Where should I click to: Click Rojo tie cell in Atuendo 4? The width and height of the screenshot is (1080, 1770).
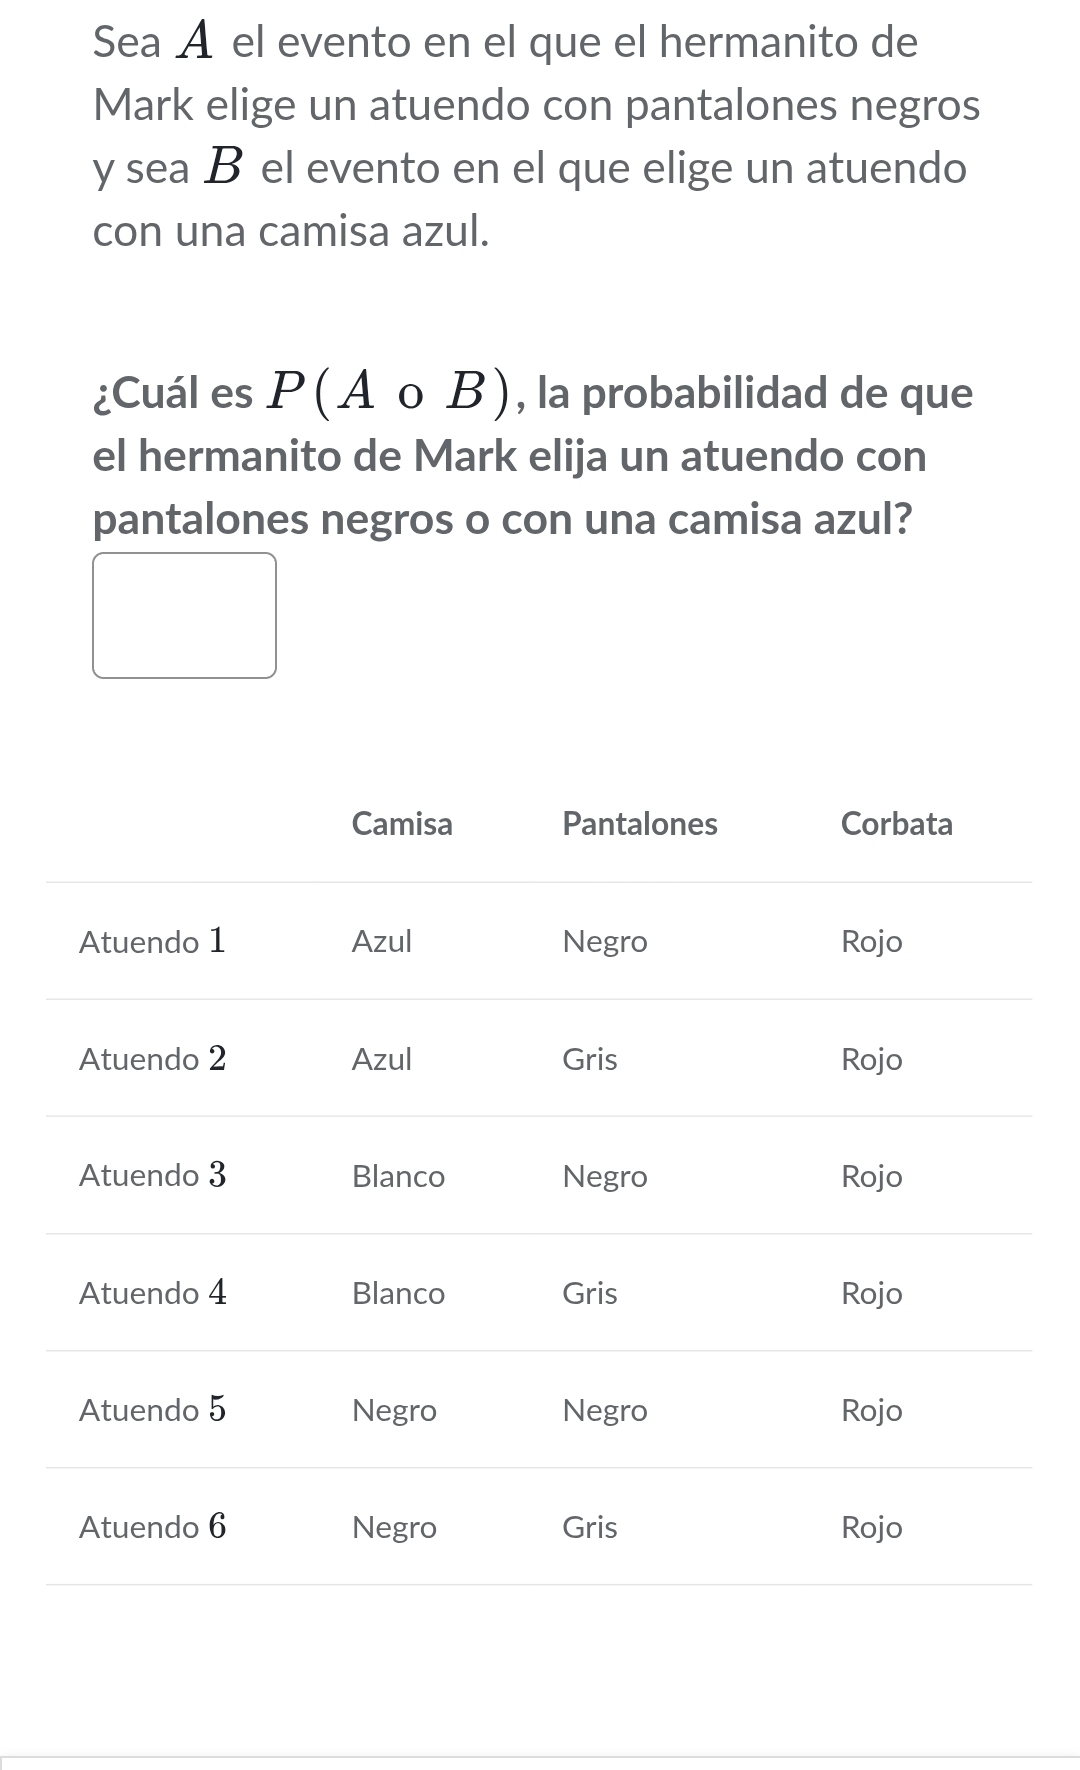pos(872,1293)
